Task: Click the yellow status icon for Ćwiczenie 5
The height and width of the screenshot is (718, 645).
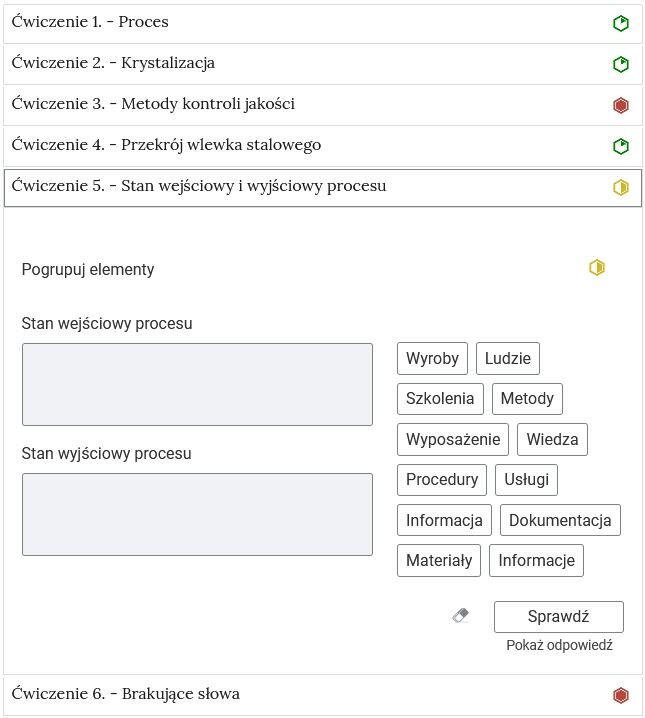Action: point(620,187)
